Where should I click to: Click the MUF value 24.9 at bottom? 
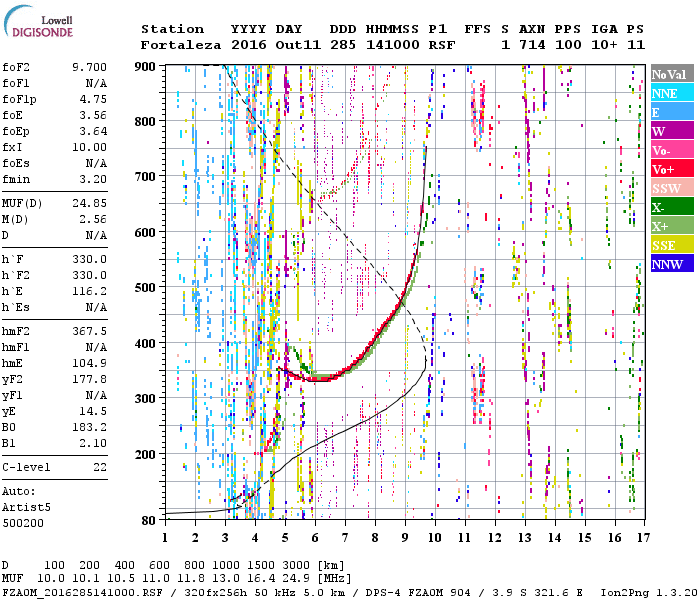pyautogui.click(x=297, y=579)
